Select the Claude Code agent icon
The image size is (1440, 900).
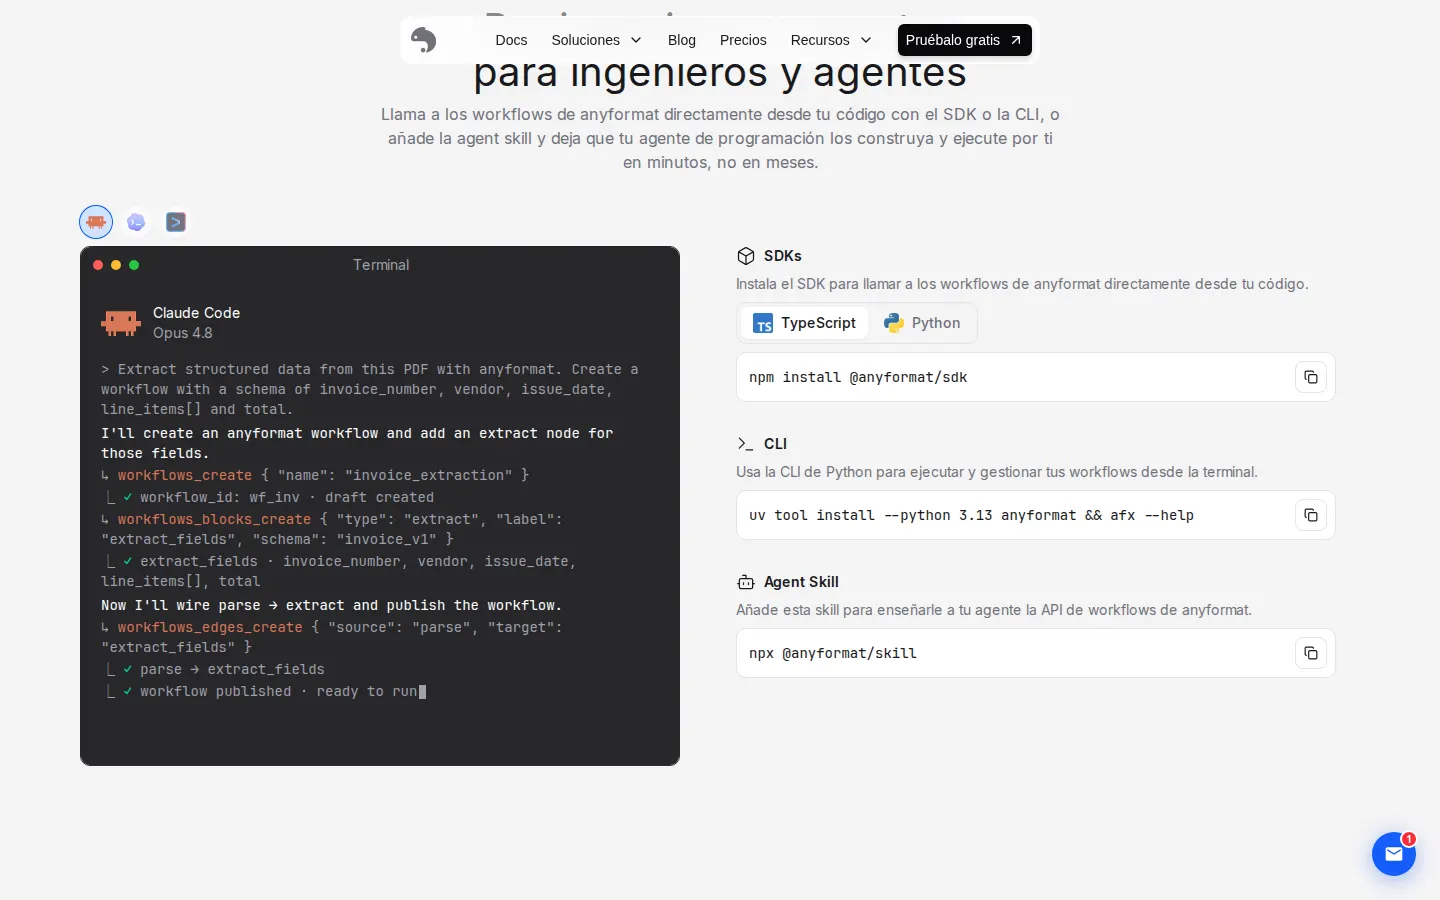(96, 222)
